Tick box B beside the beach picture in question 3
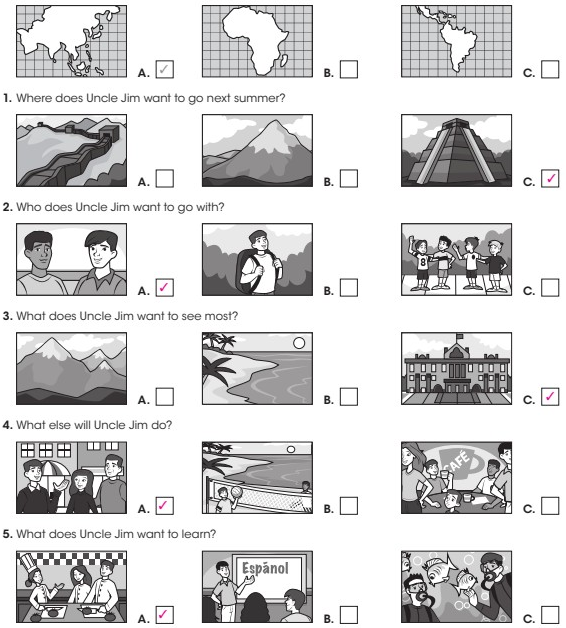The width and height of the screenshot is (566, 628). pos(348,397)
